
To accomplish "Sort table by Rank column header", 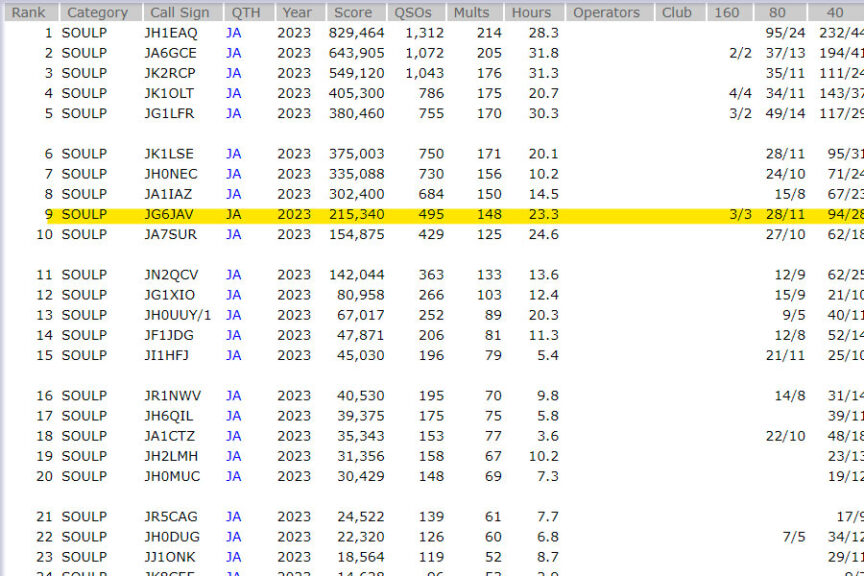I will pos(28,13).
